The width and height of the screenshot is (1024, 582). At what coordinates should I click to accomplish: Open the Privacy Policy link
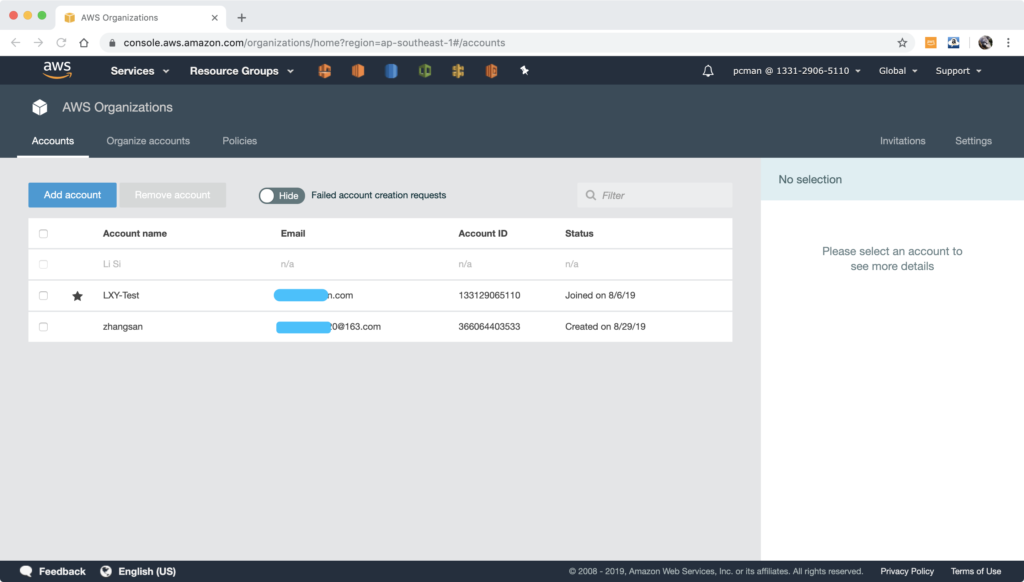(907, 571)
